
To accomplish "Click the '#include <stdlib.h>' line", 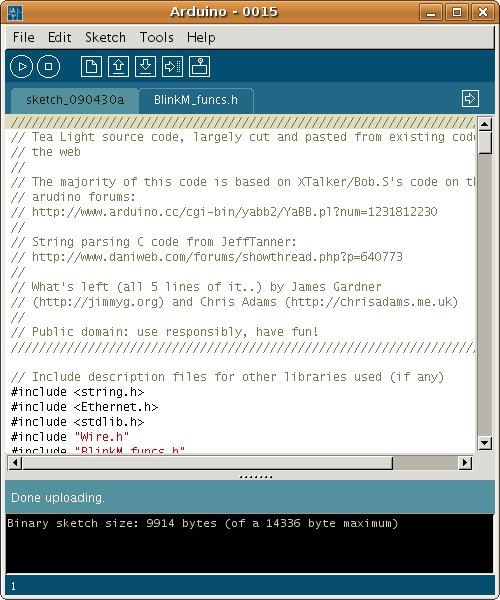I will pos(77,422).
